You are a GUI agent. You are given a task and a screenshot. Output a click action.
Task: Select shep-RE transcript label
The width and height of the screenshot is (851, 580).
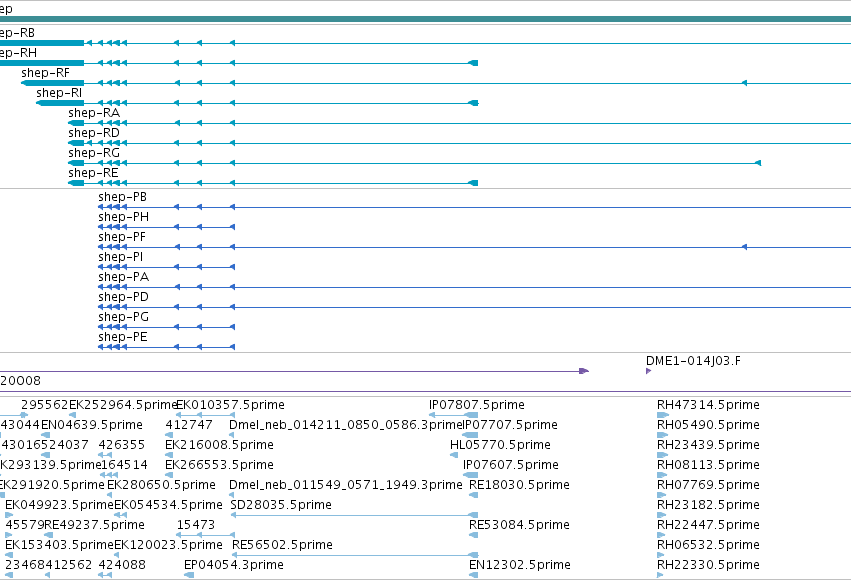click(93, 173)
